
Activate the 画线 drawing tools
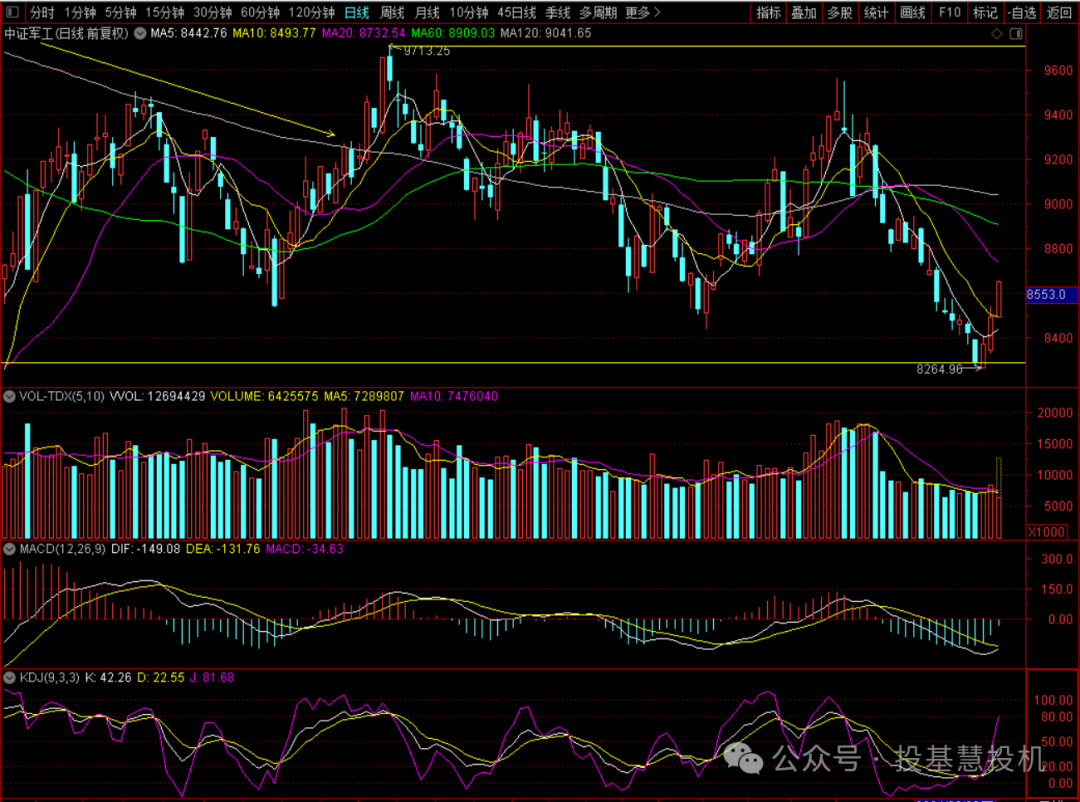[913, 12]
